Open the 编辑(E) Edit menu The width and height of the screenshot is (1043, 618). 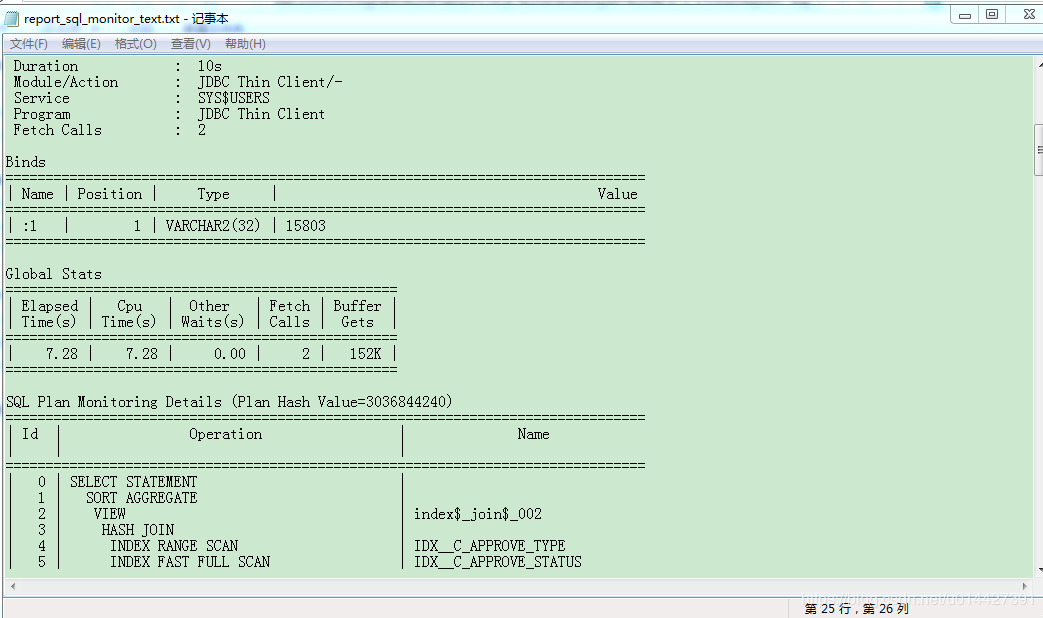pyautogui.click(x=81, y=44)
